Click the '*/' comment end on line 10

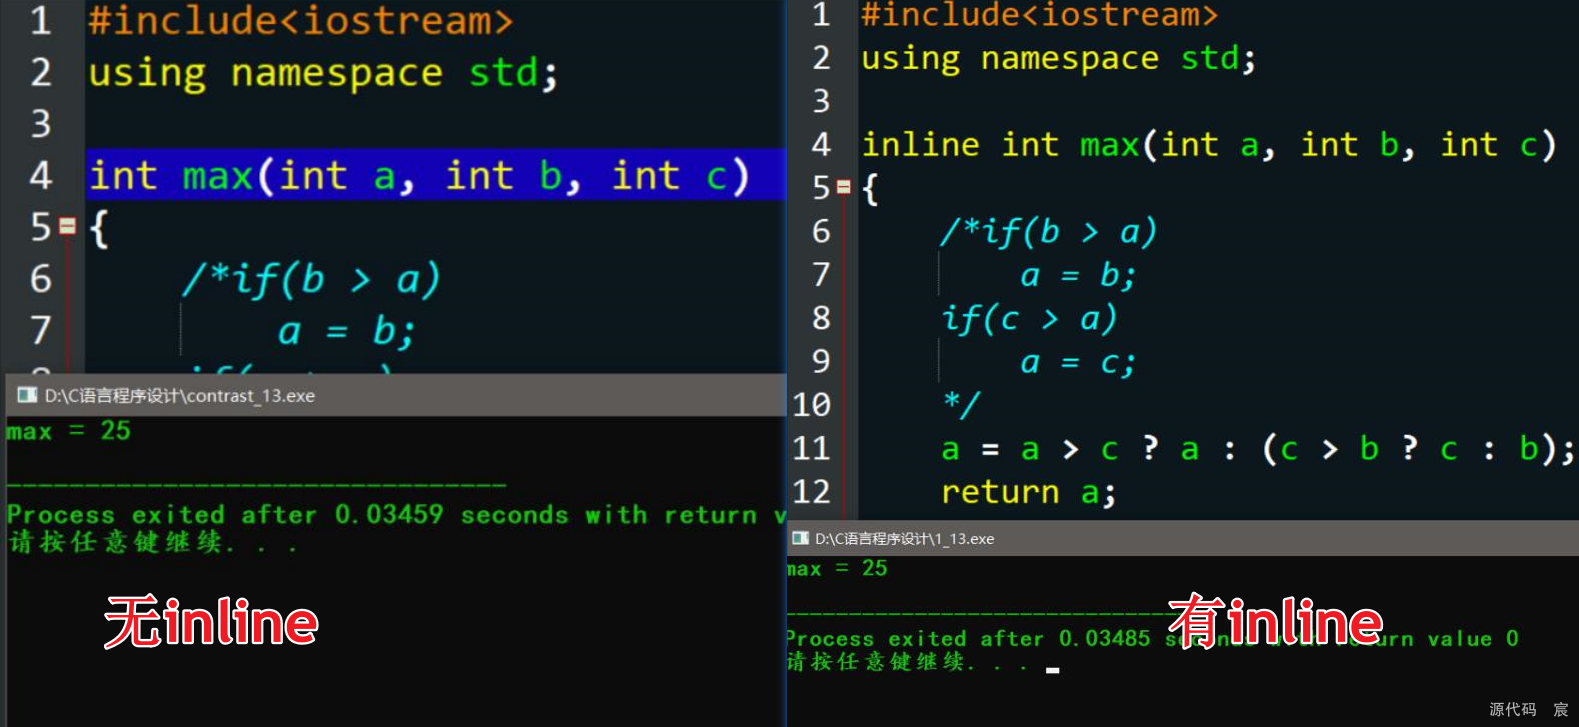click(x=961, y=404)
